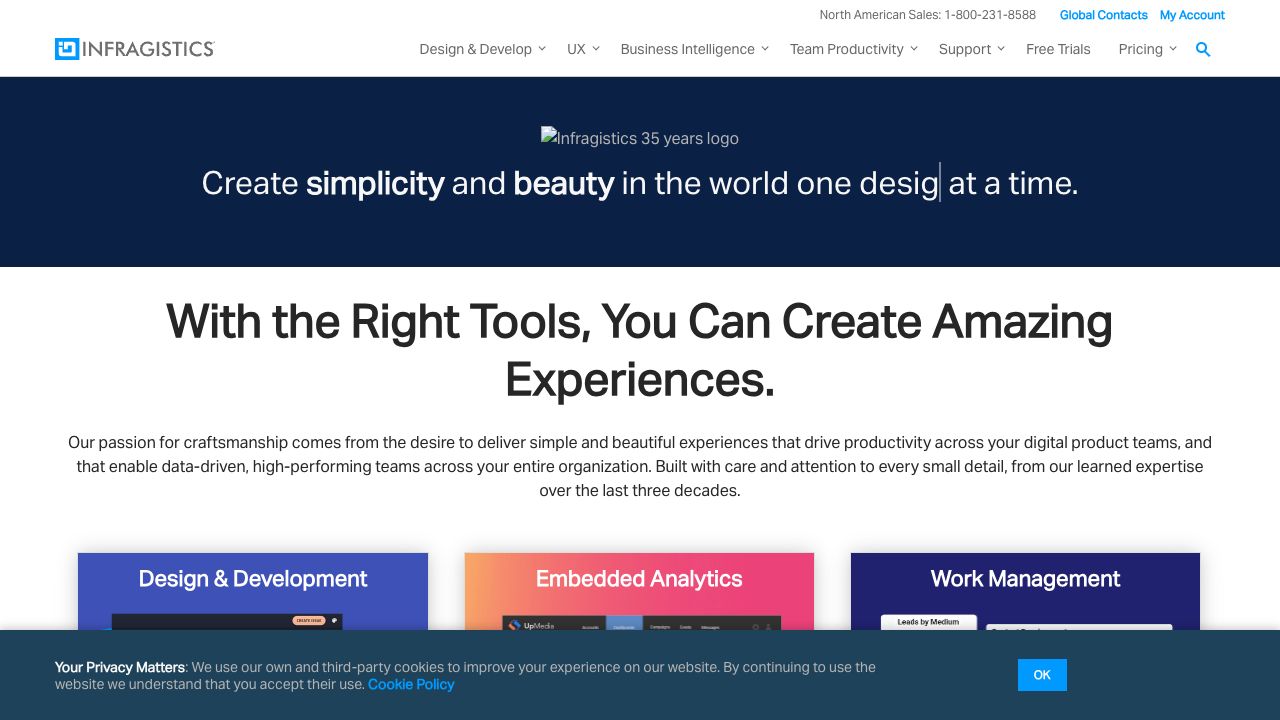
Task: Click the Infragistics 35 years logo image
Action: point(639,138)
